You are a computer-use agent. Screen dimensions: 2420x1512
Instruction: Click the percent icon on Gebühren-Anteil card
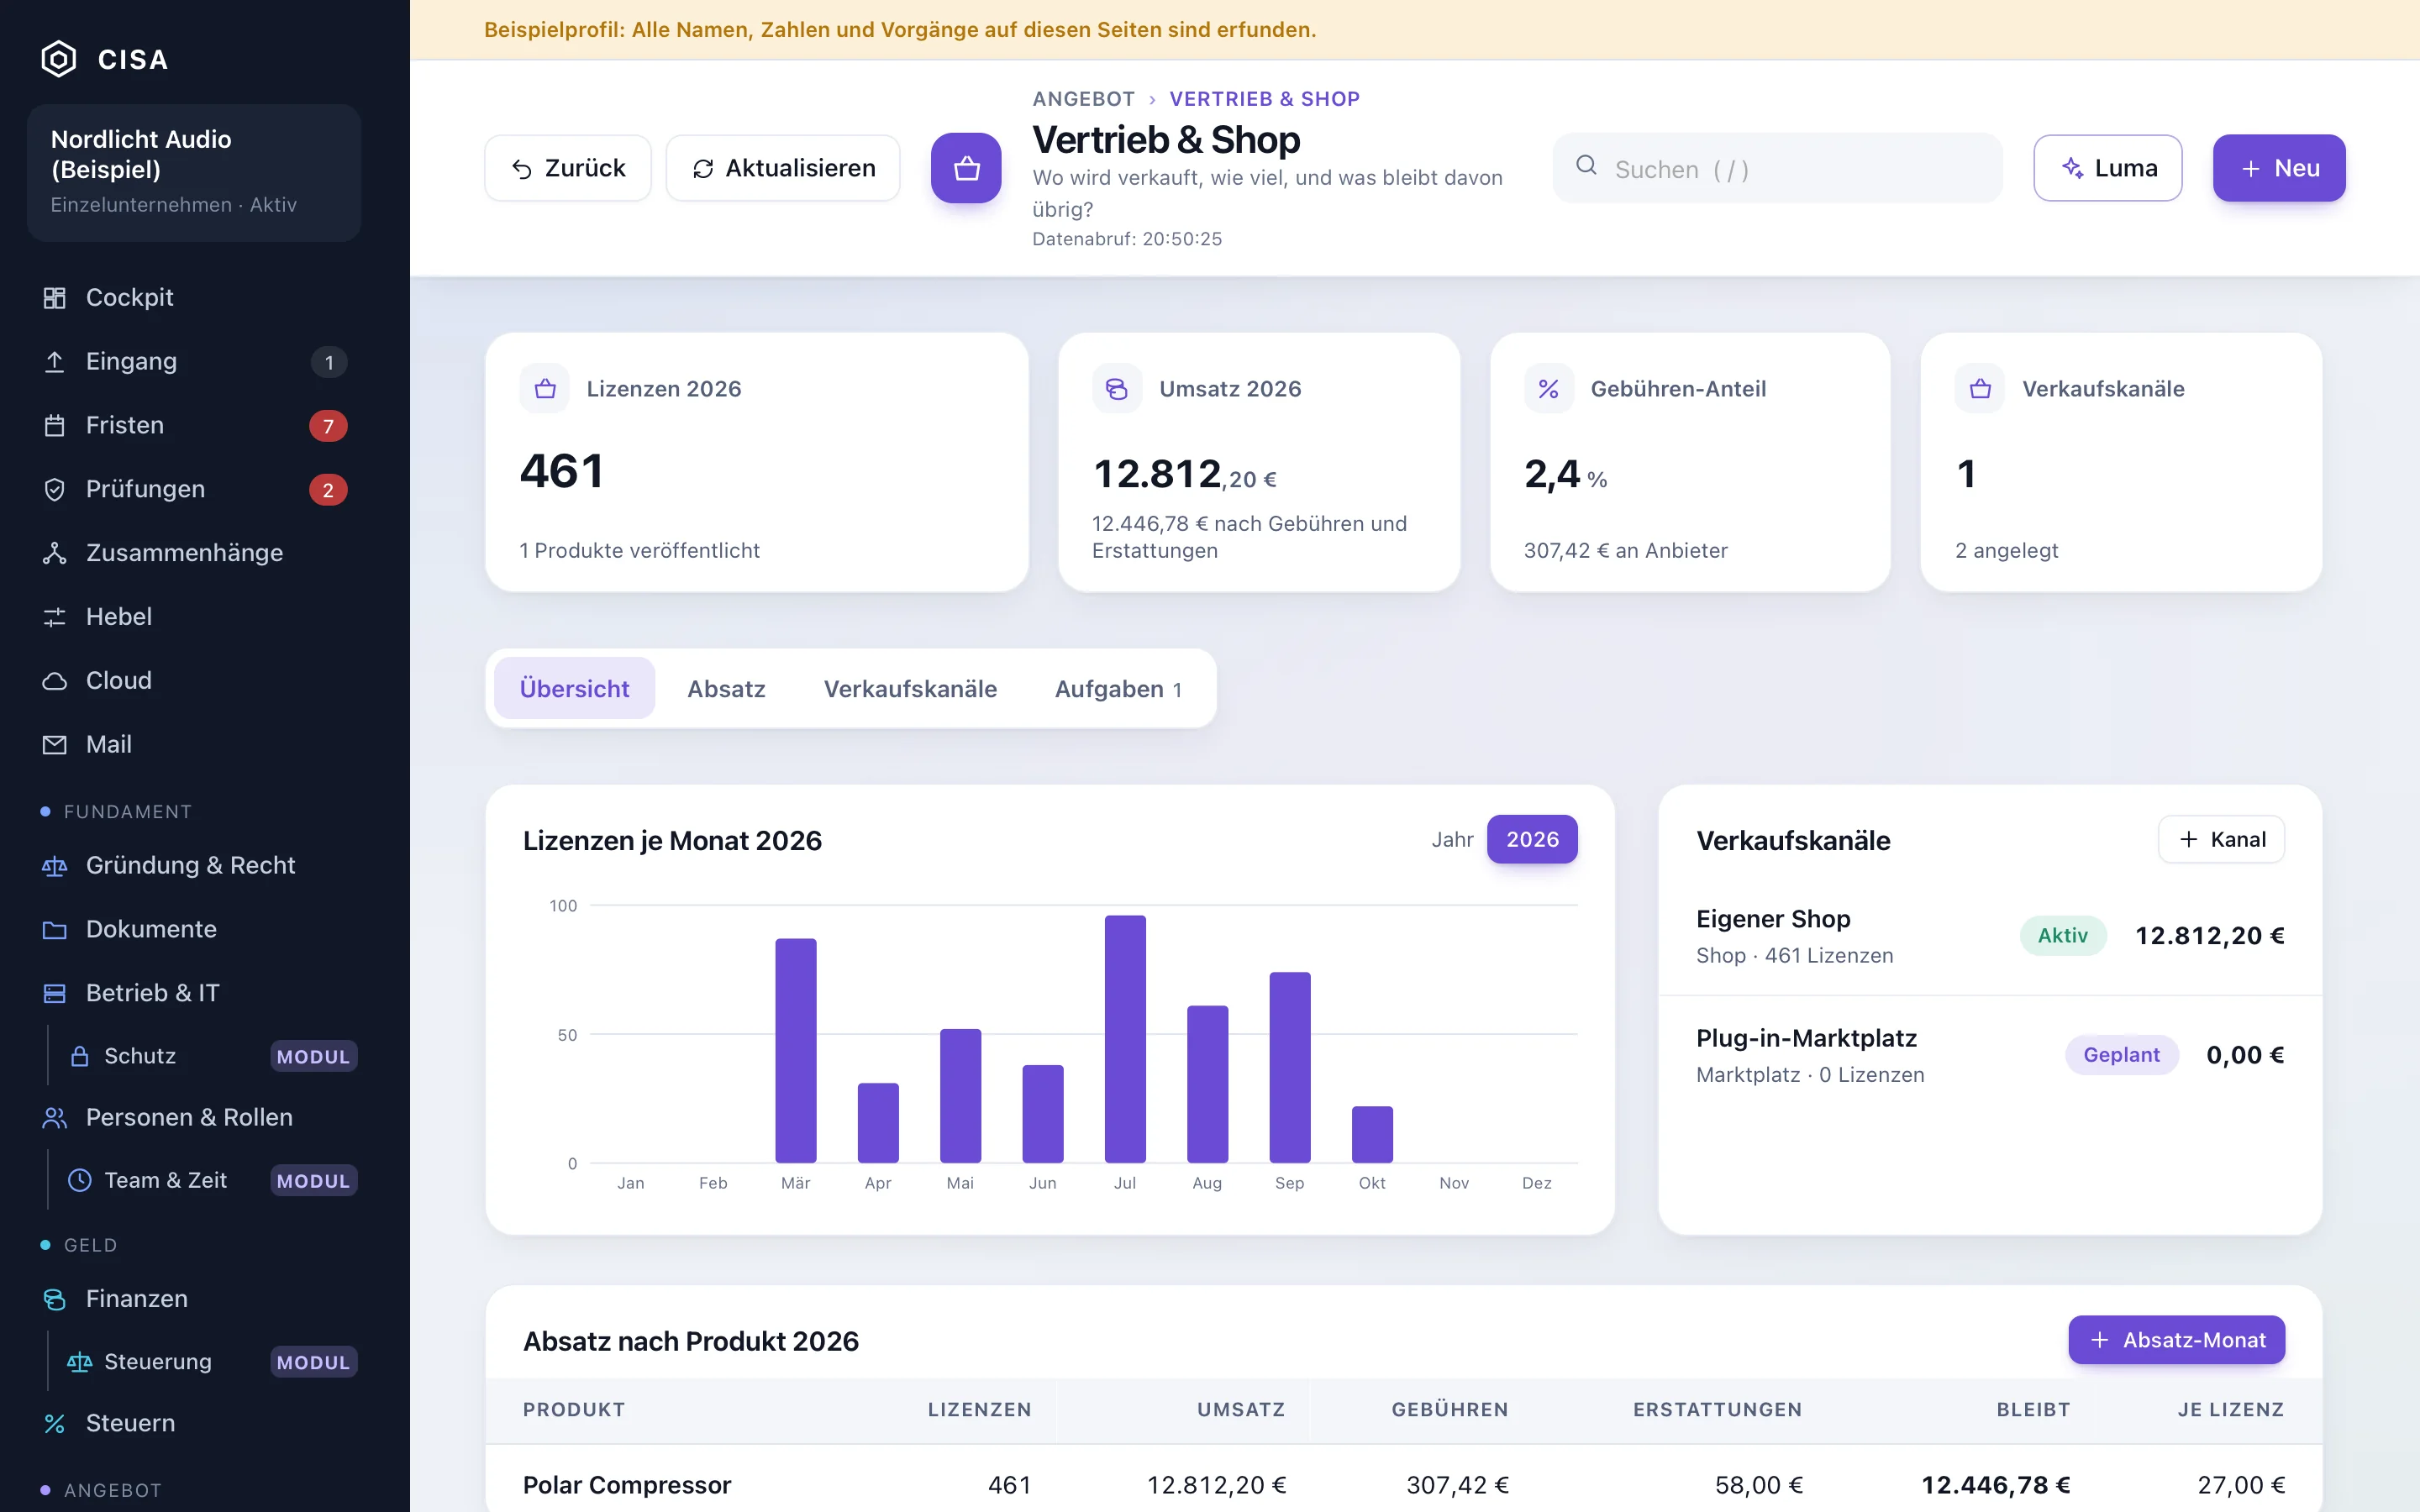(1548, 389)
